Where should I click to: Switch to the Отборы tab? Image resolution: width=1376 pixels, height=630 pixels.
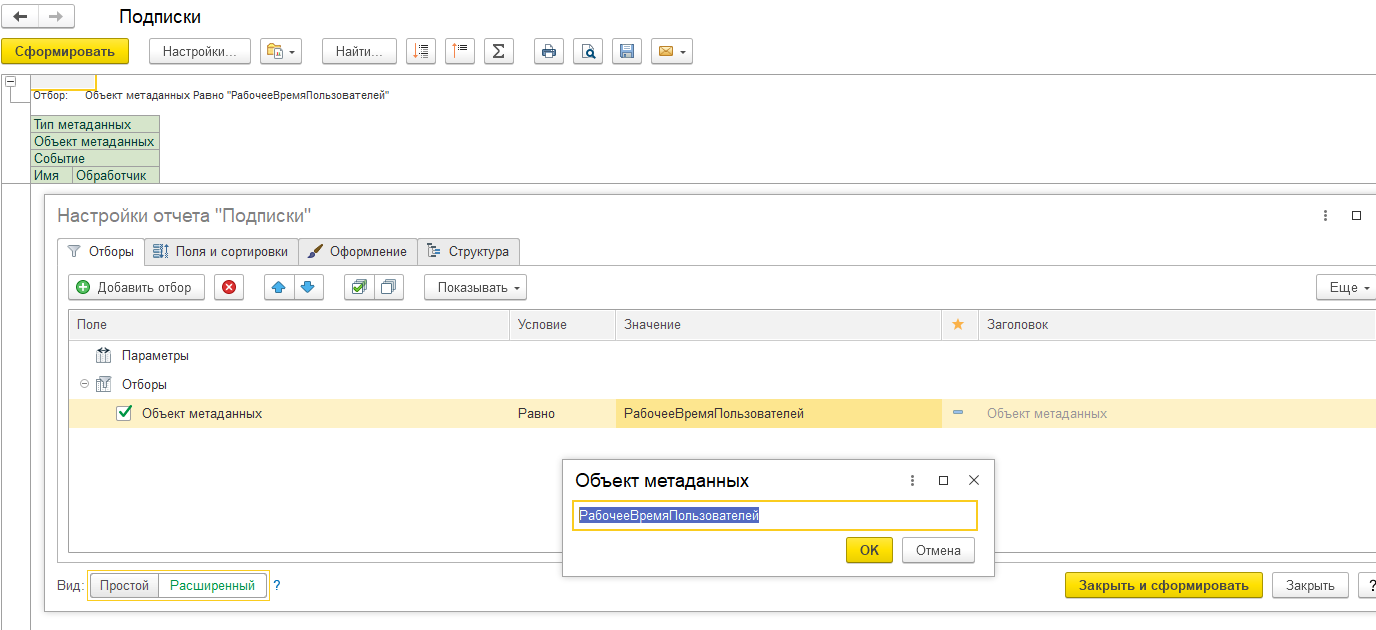coord(101,251)
